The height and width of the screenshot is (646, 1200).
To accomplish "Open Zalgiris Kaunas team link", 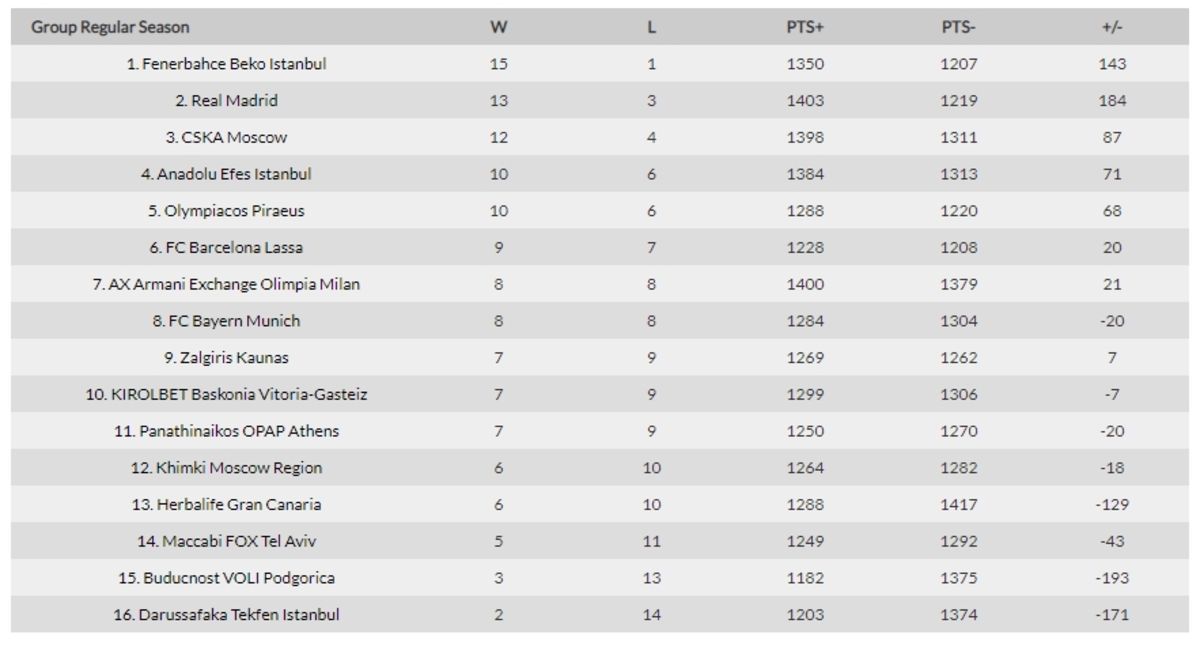I will click(x=227, y=358).
